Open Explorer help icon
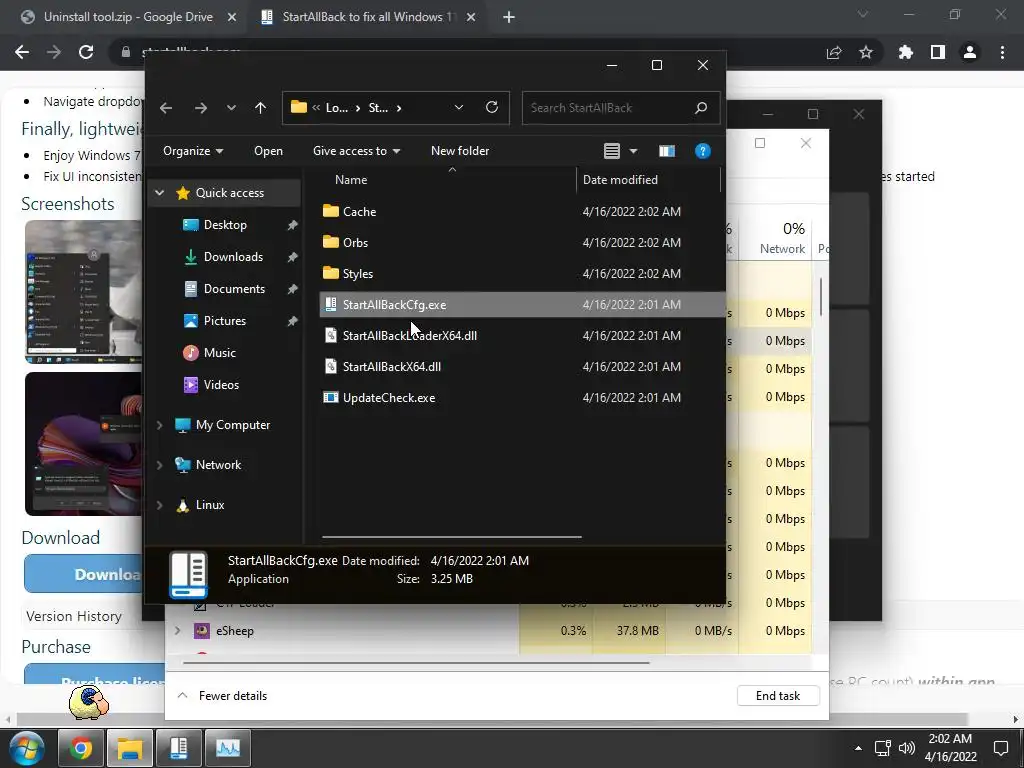The image size is (1024, 768). pyautogui.click(x=703, y=151)
